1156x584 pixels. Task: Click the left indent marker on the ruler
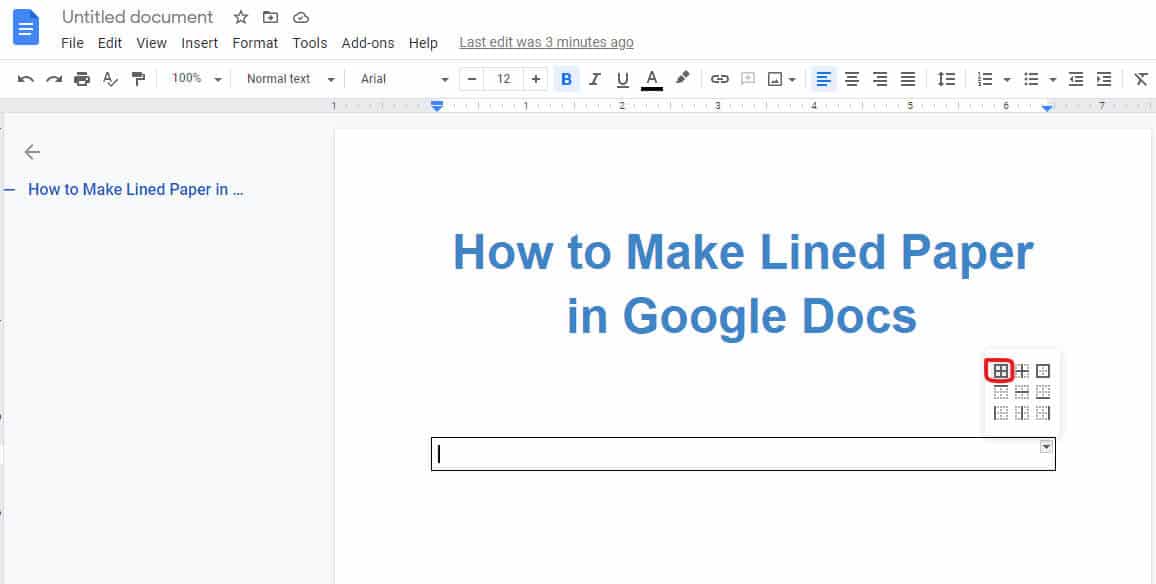437,106
